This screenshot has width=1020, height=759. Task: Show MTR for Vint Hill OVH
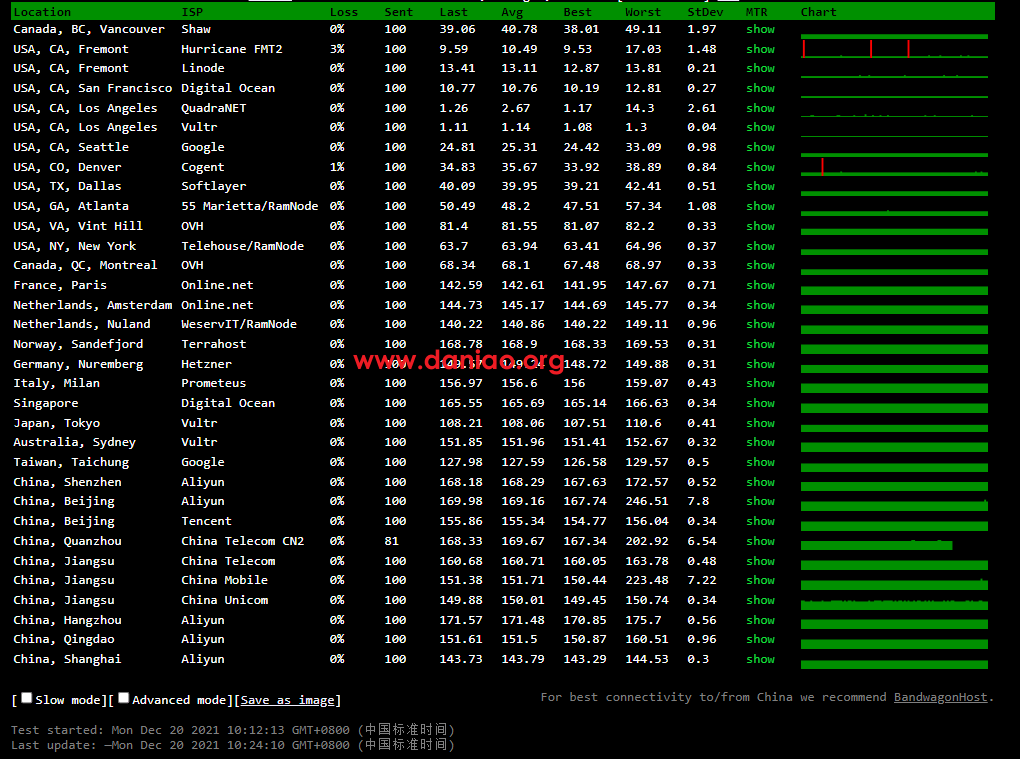coord(760,226)
